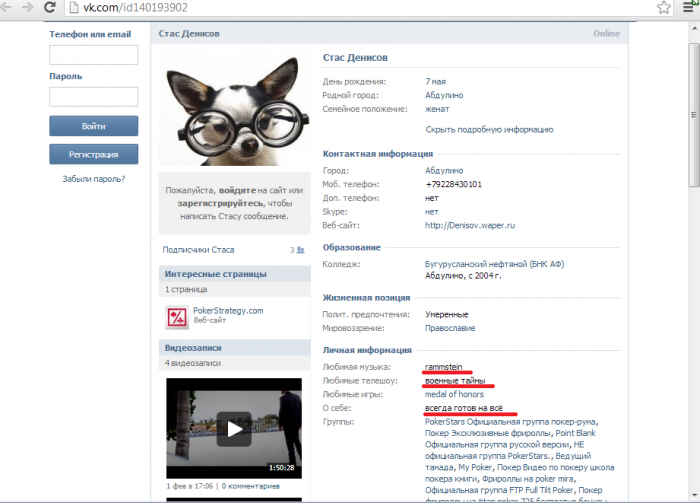Click favorite game medal of honors
The height and width of the screenshot is (503, 700).
(x=454, y=394)
